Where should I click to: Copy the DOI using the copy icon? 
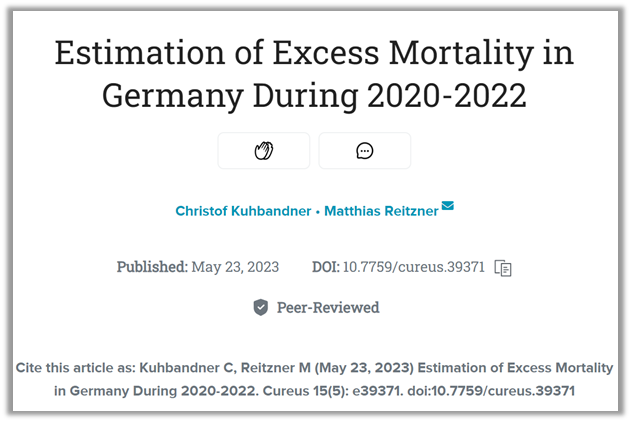pos(503,268)
